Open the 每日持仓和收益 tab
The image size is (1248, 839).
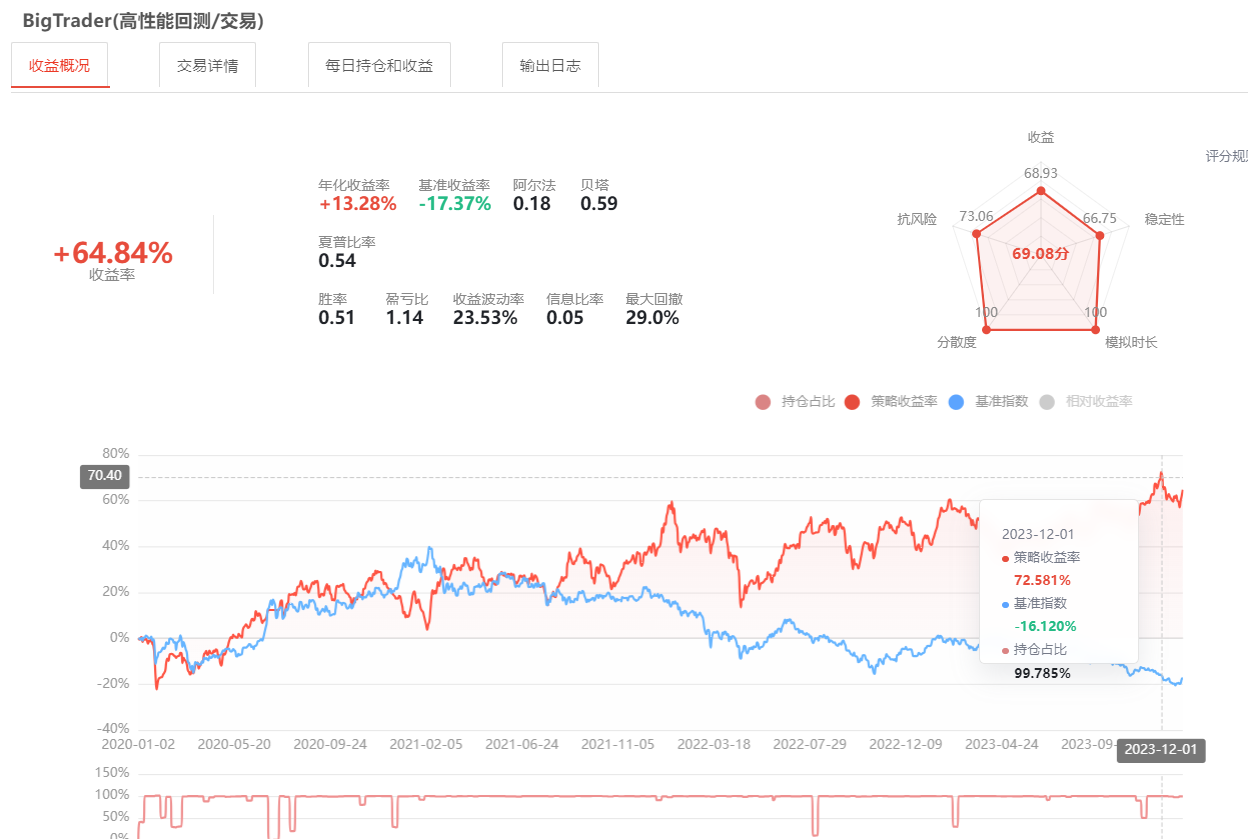pyautogui.click(x=379, y=66)
